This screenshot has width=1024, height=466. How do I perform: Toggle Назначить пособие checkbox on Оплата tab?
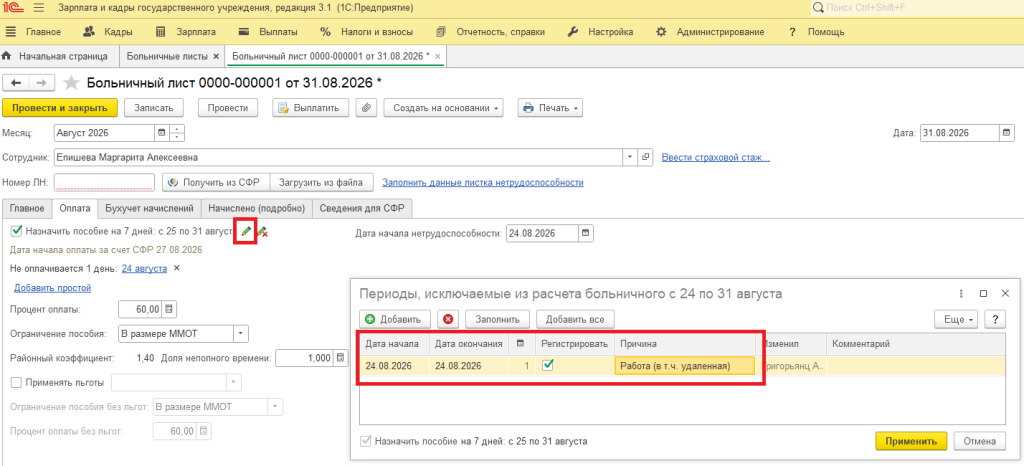tap(16, 230)
